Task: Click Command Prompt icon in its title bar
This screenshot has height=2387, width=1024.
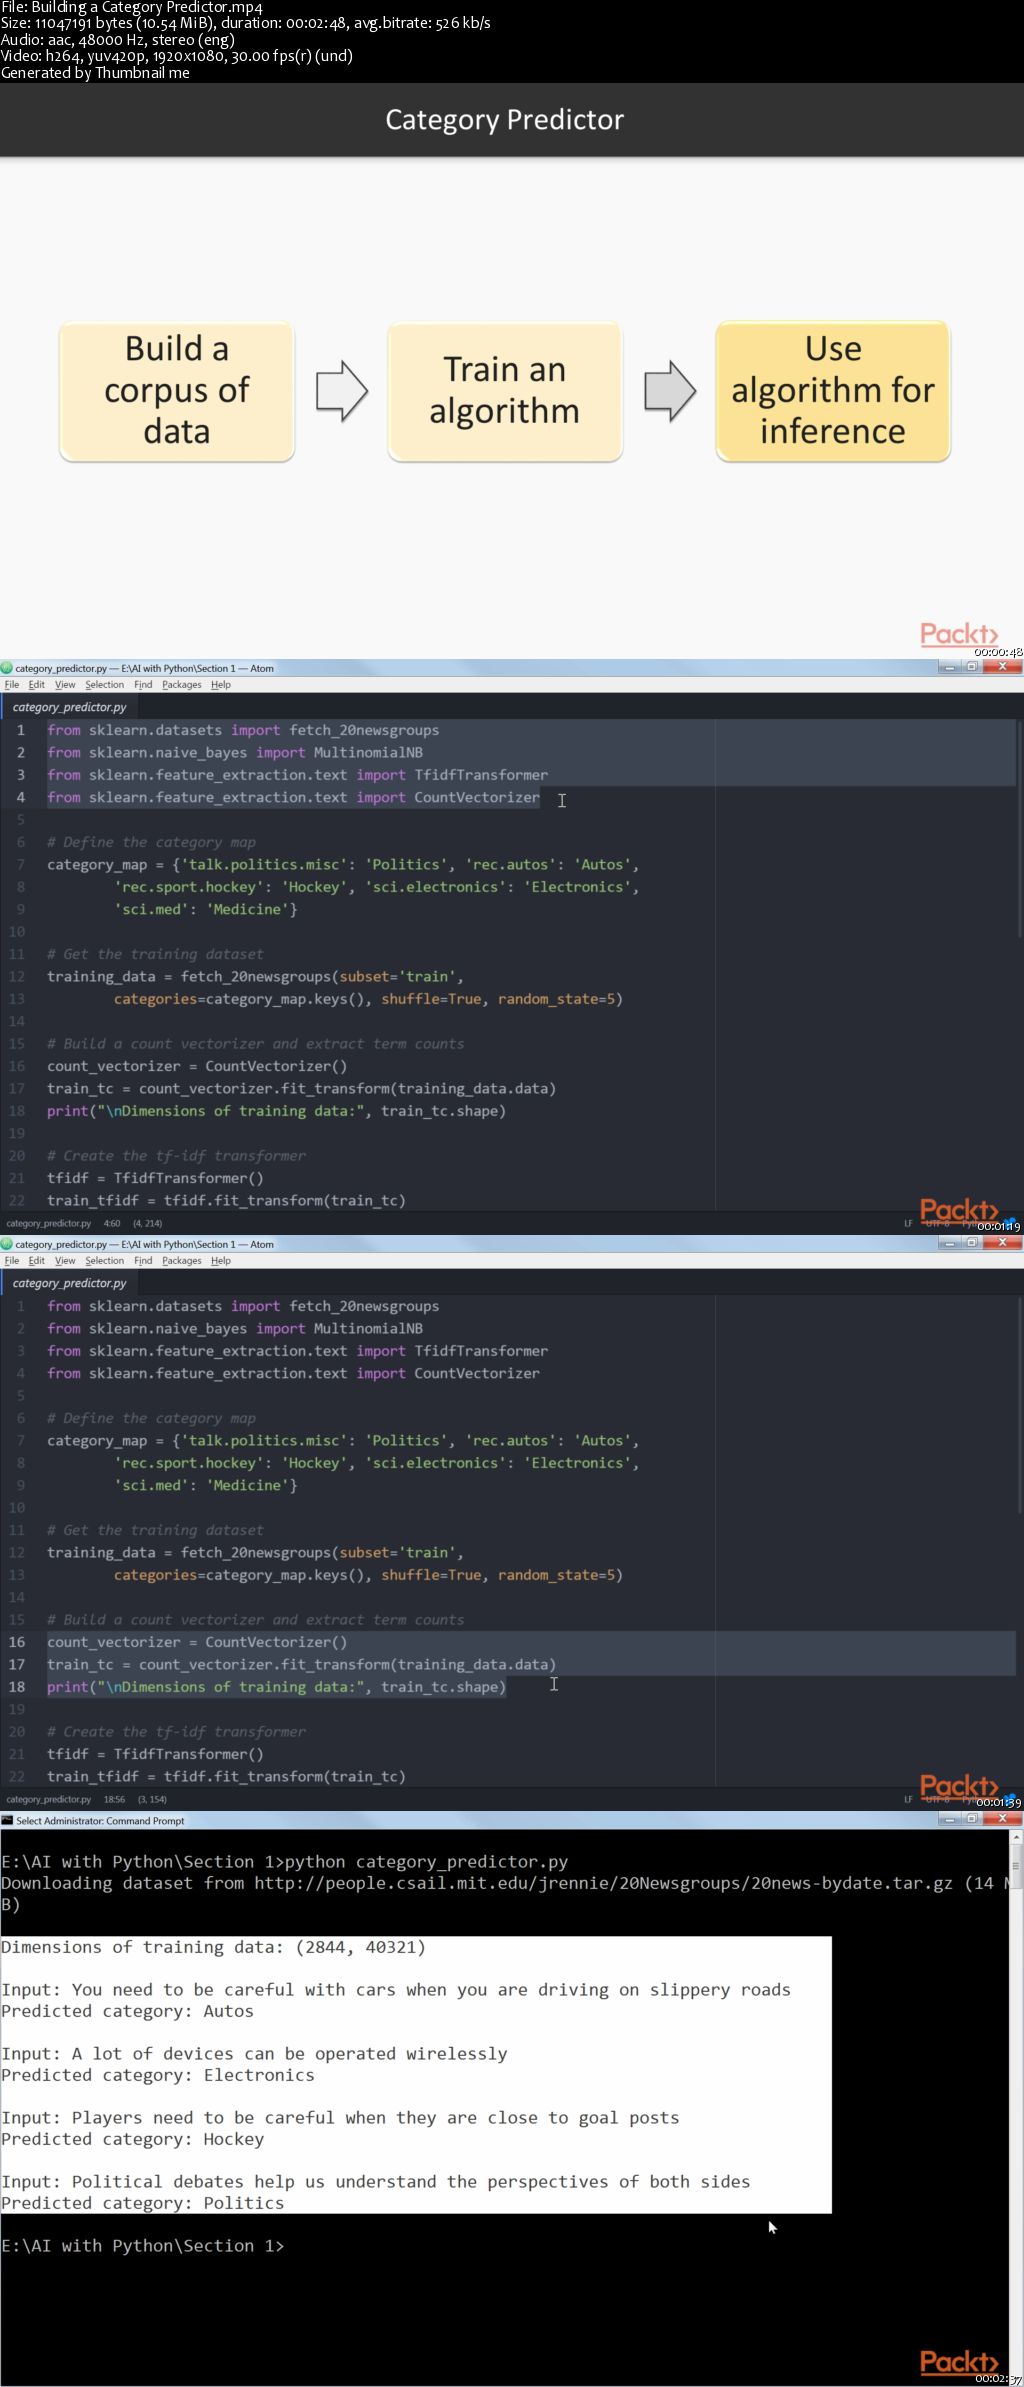Action: tap(7, 1820)
